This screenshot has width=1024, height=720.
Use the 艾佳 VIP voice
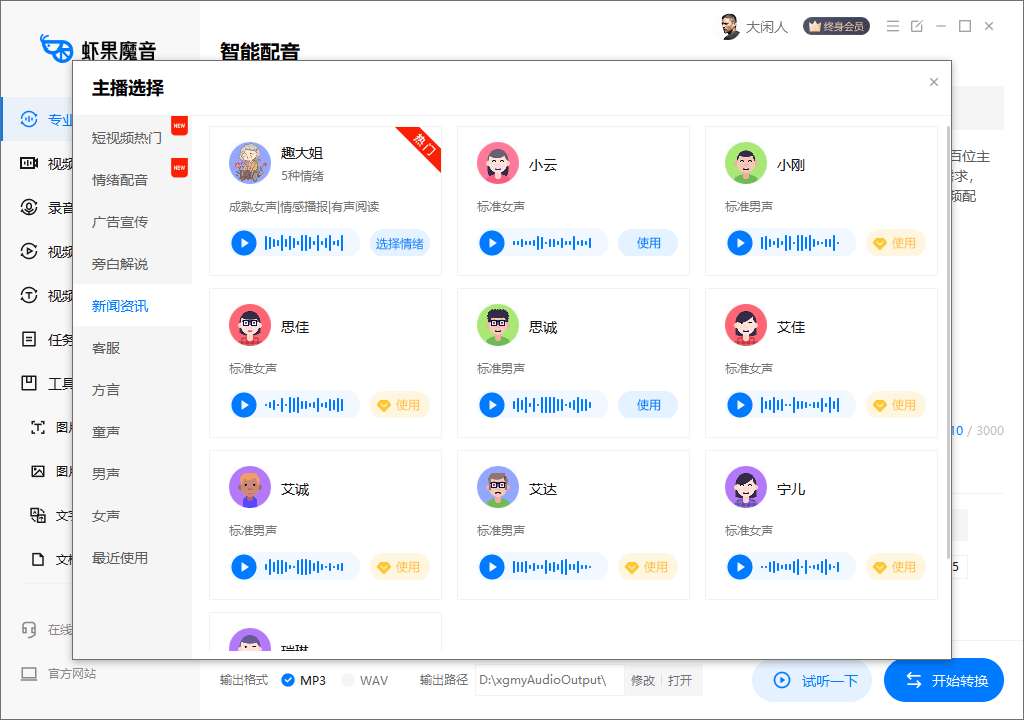(x=896, y=405)
